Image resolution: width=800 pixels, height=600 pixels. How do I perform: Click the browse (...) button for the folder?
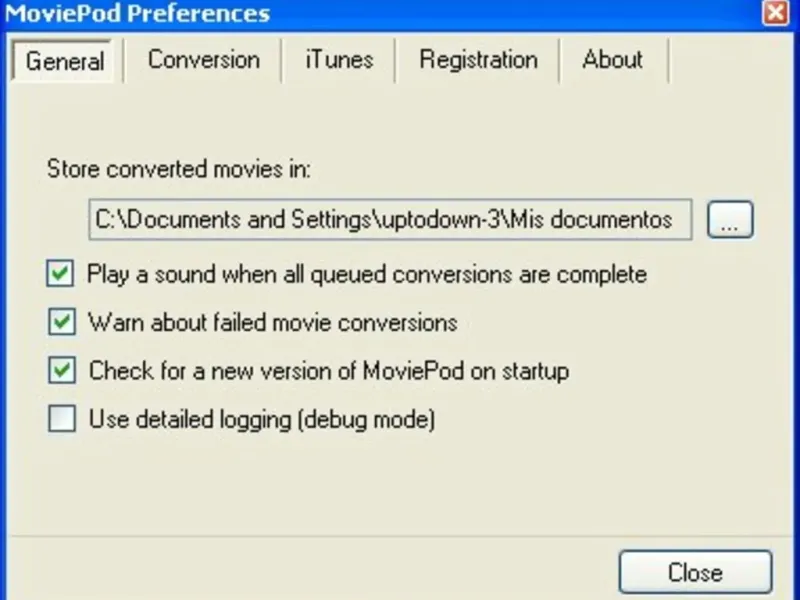730,221
